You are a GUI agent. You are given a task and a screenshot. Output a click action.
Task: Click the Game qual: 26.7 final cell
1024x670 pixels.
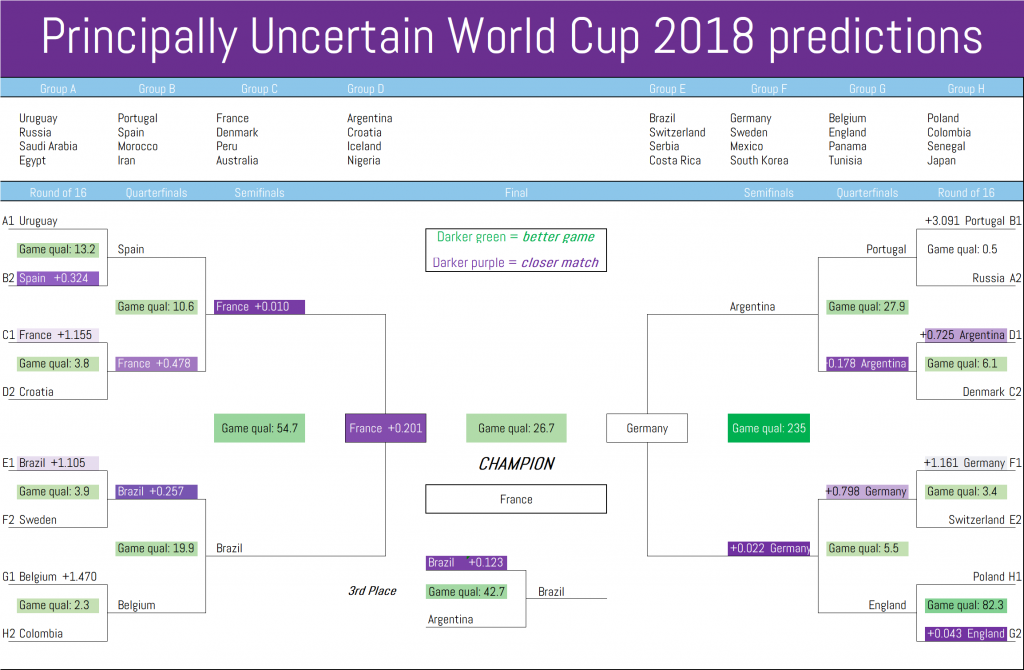click(516, 428)
